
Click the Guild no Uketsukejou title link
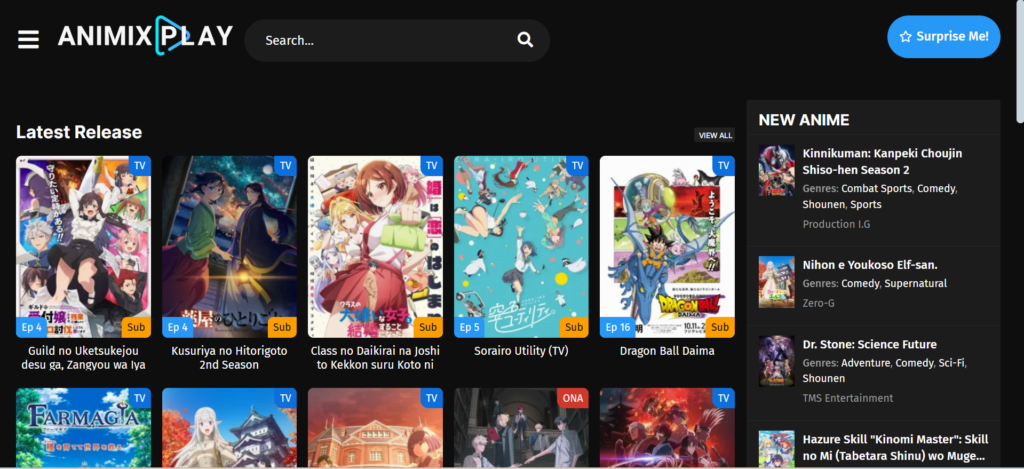[x=84, y=358]
